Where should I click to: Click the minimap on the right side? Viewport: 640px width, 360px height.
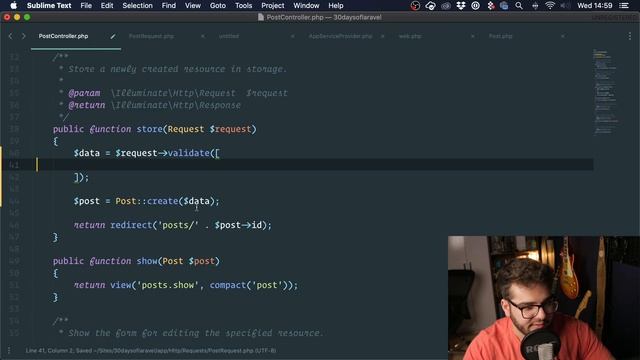point(606,92)
